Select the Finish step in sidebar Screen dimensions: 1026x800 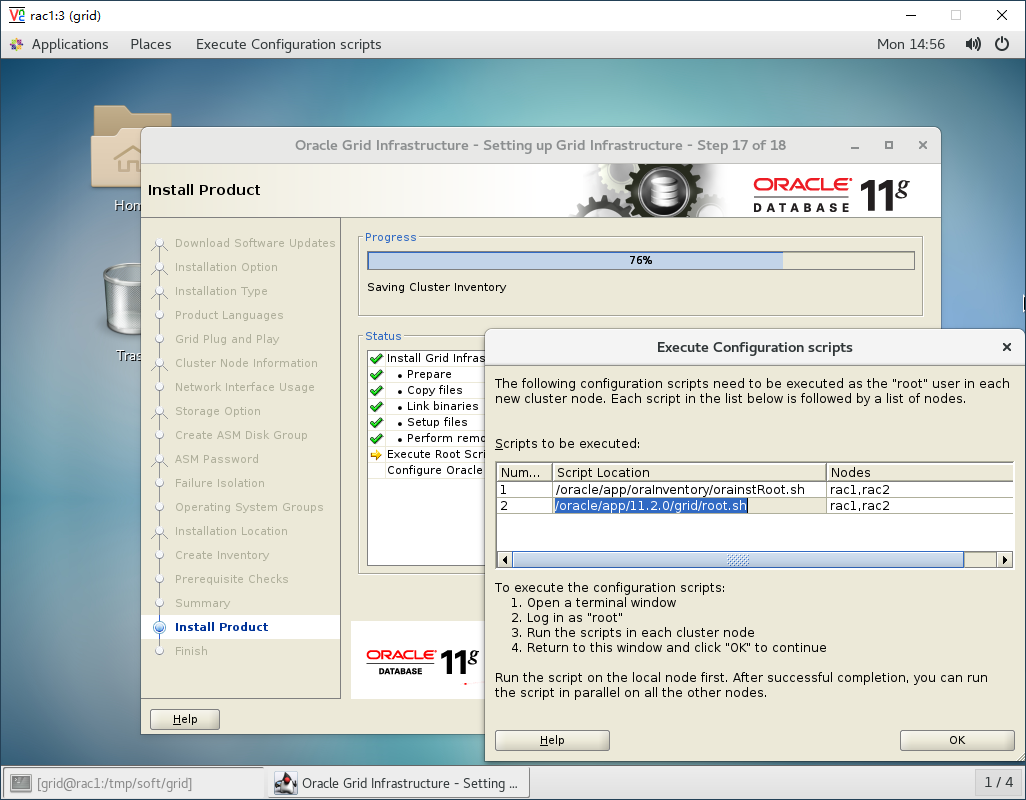[191, 651]
